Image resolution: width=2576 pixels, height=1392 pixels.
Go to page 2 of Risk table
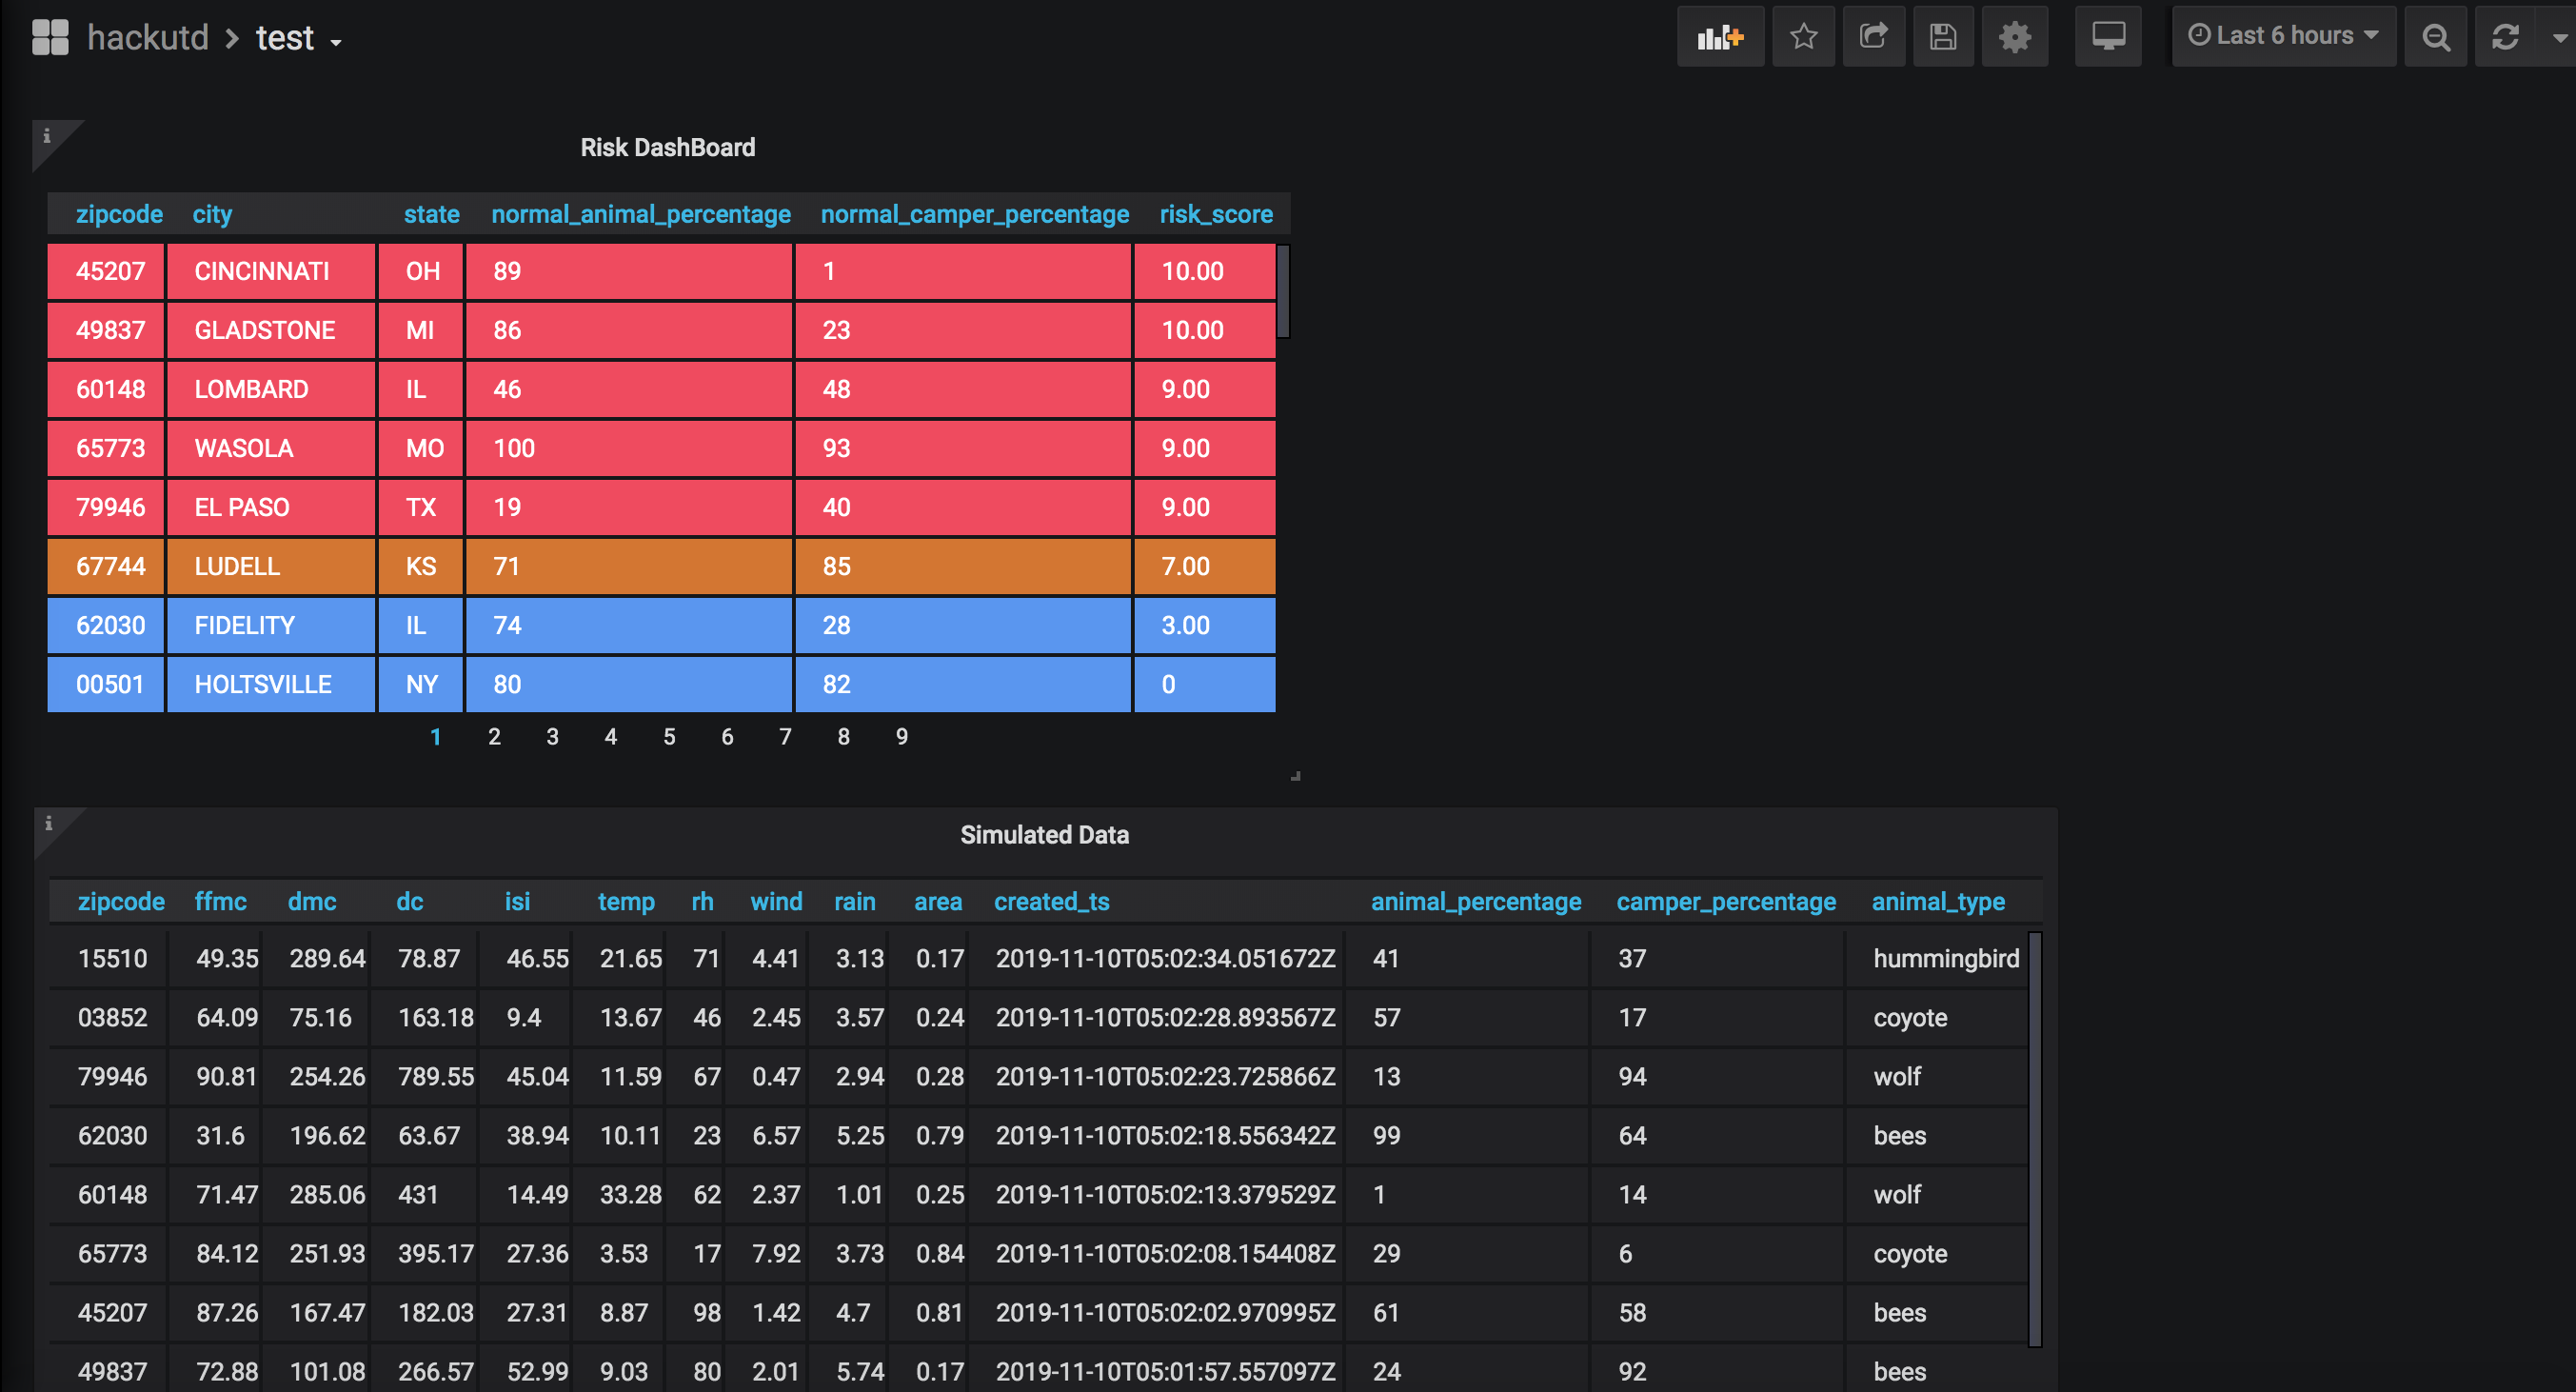click(494, 737)
